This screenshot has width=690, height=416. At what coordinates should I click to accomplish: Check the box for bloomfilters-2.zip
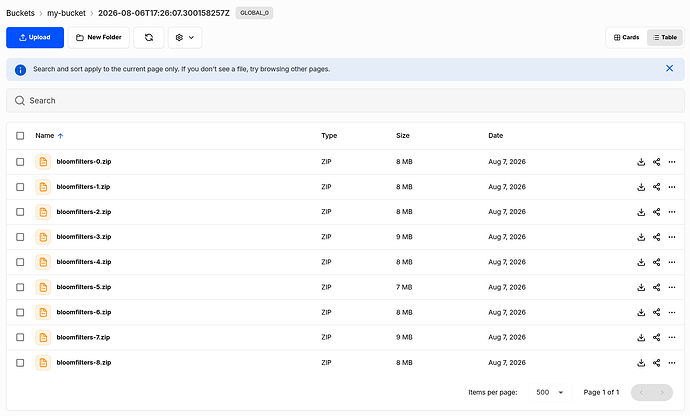pyautogui.click(x=20, y=212)
